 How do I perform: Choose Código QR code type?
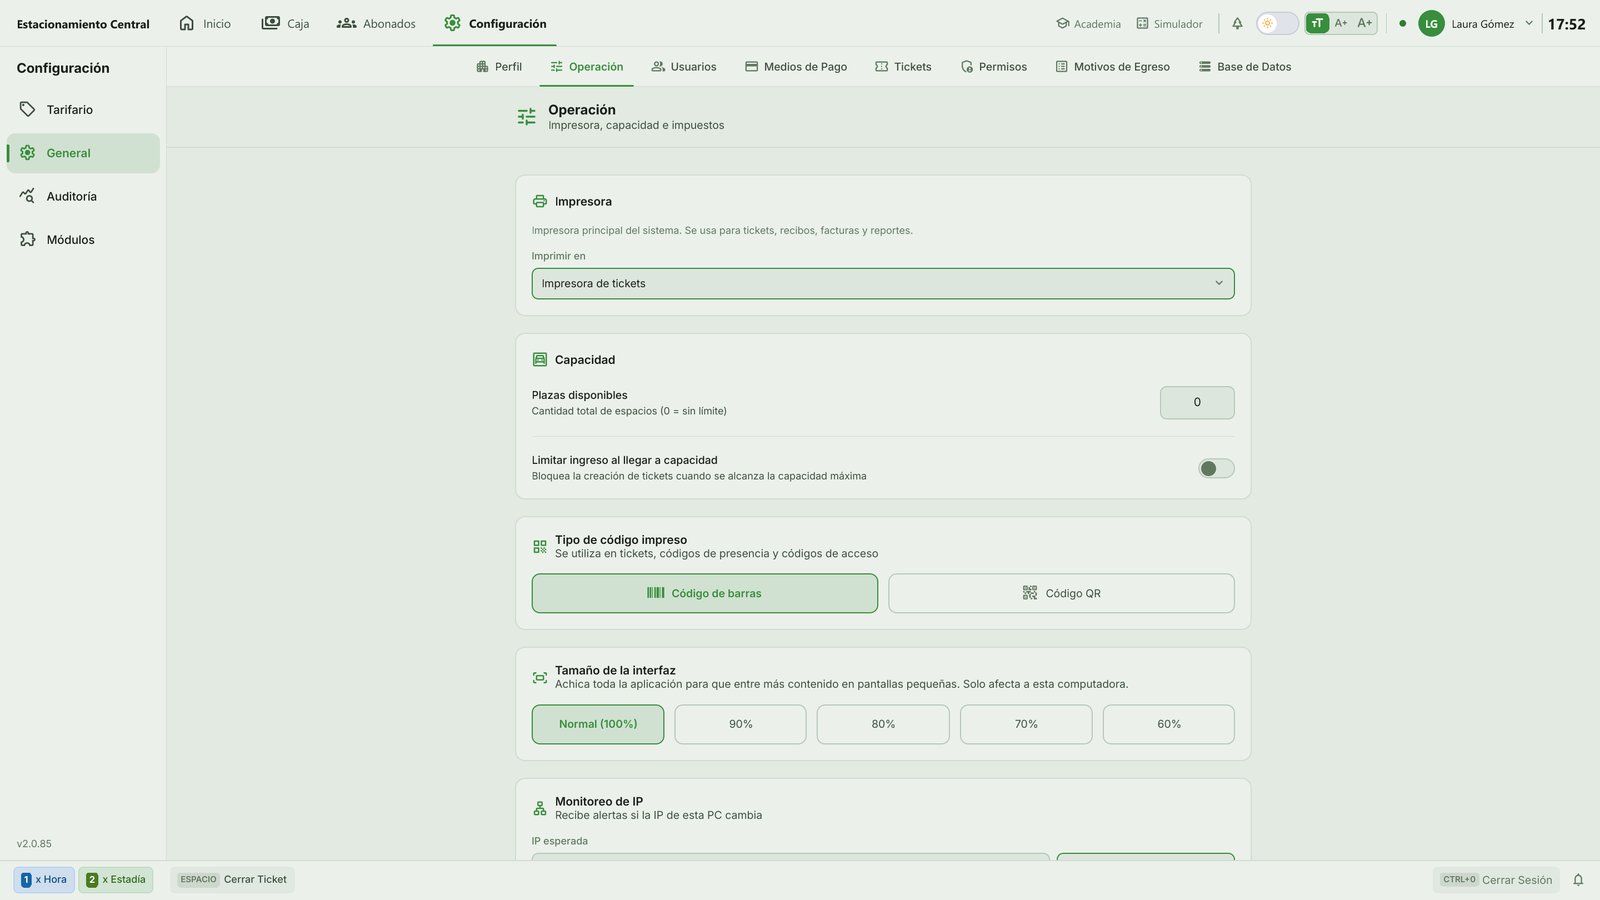click(x=1061, y=593)
